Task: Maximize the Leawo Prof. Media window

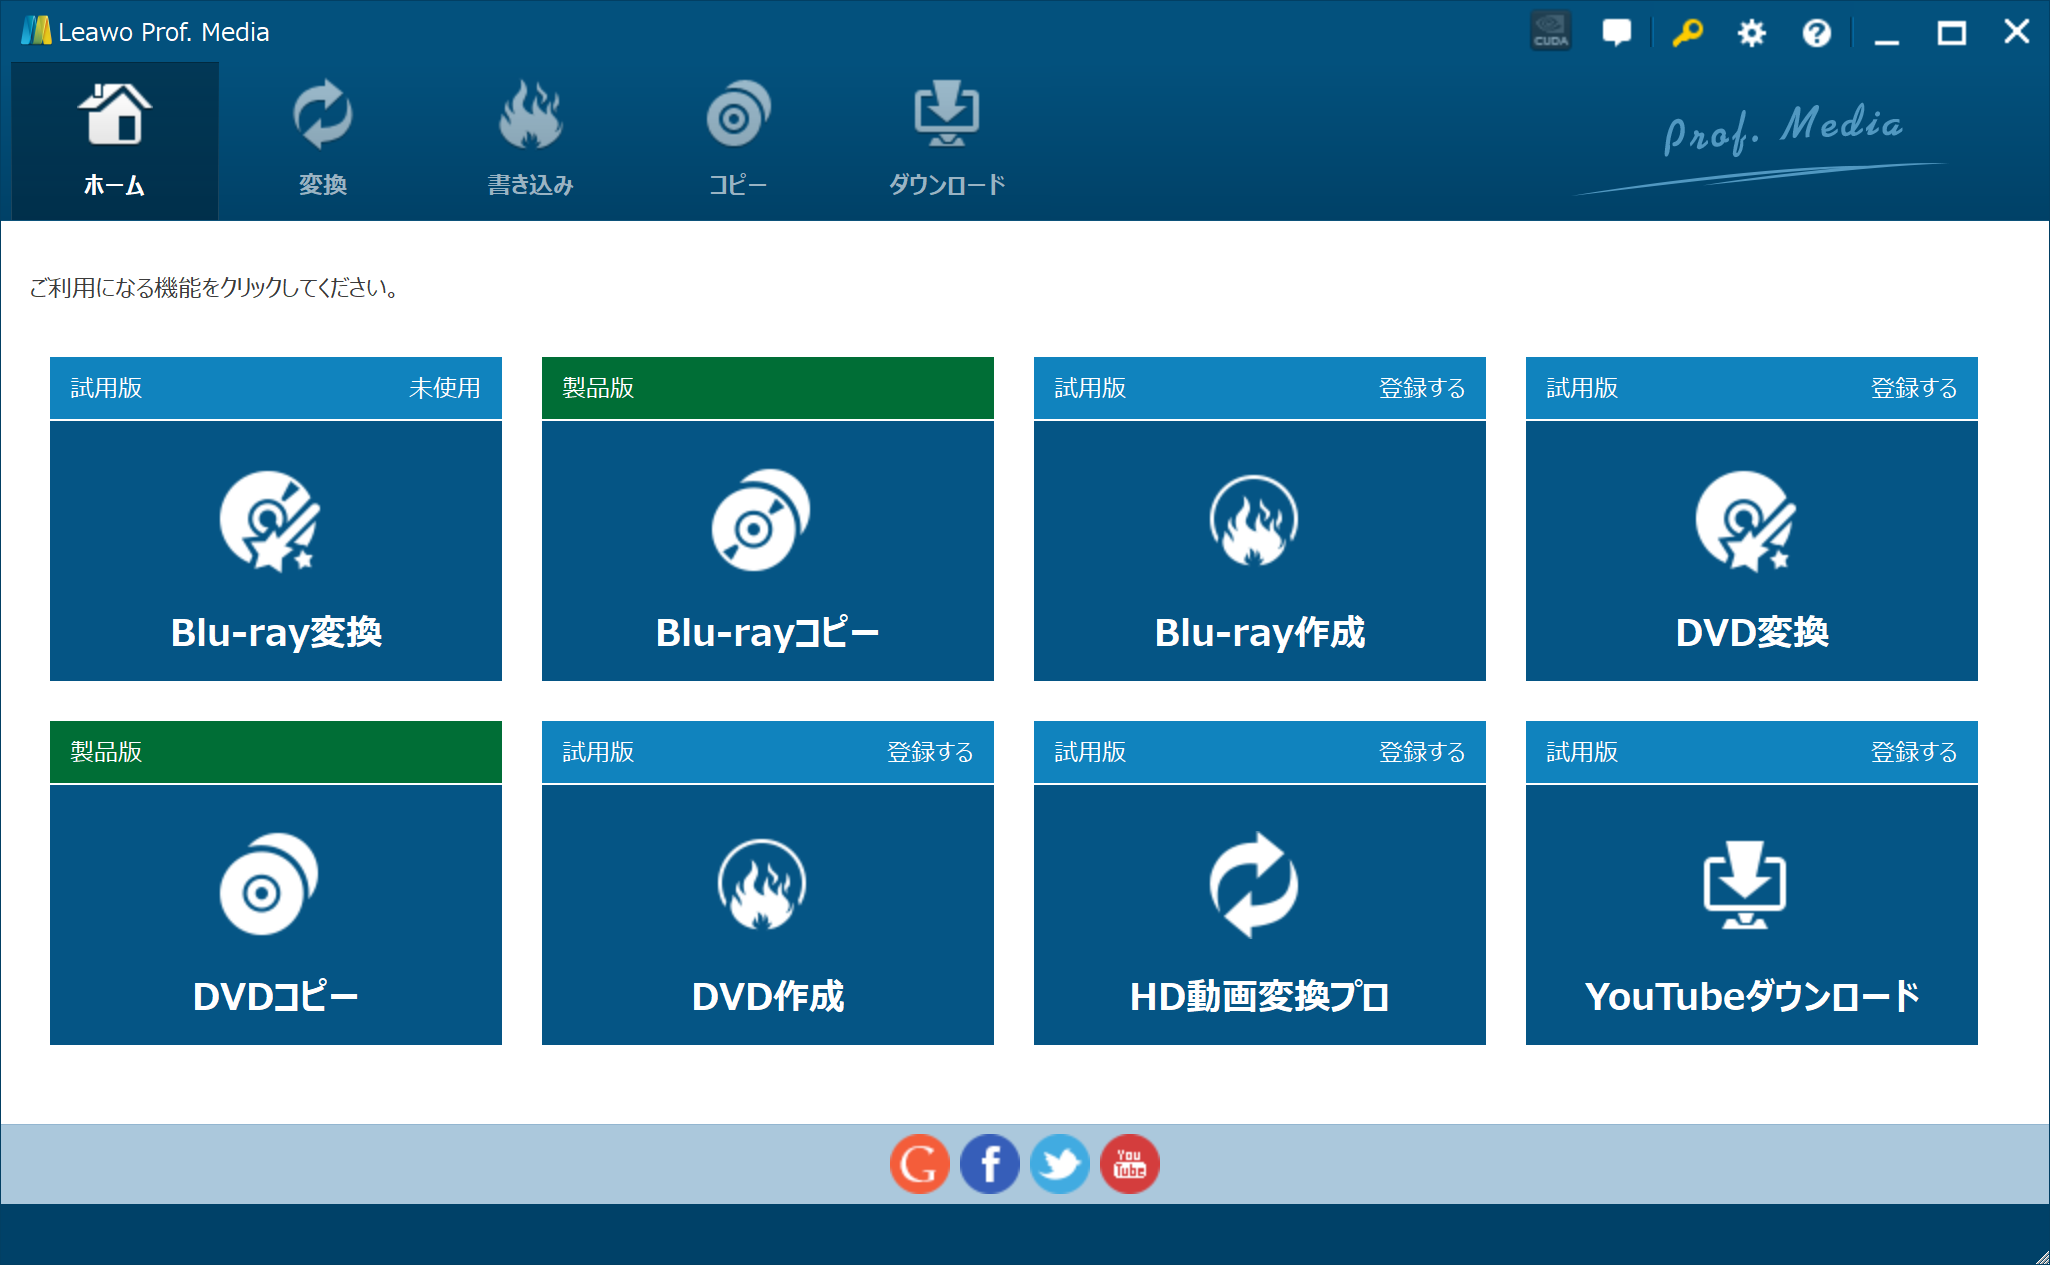Action: 1951,33
